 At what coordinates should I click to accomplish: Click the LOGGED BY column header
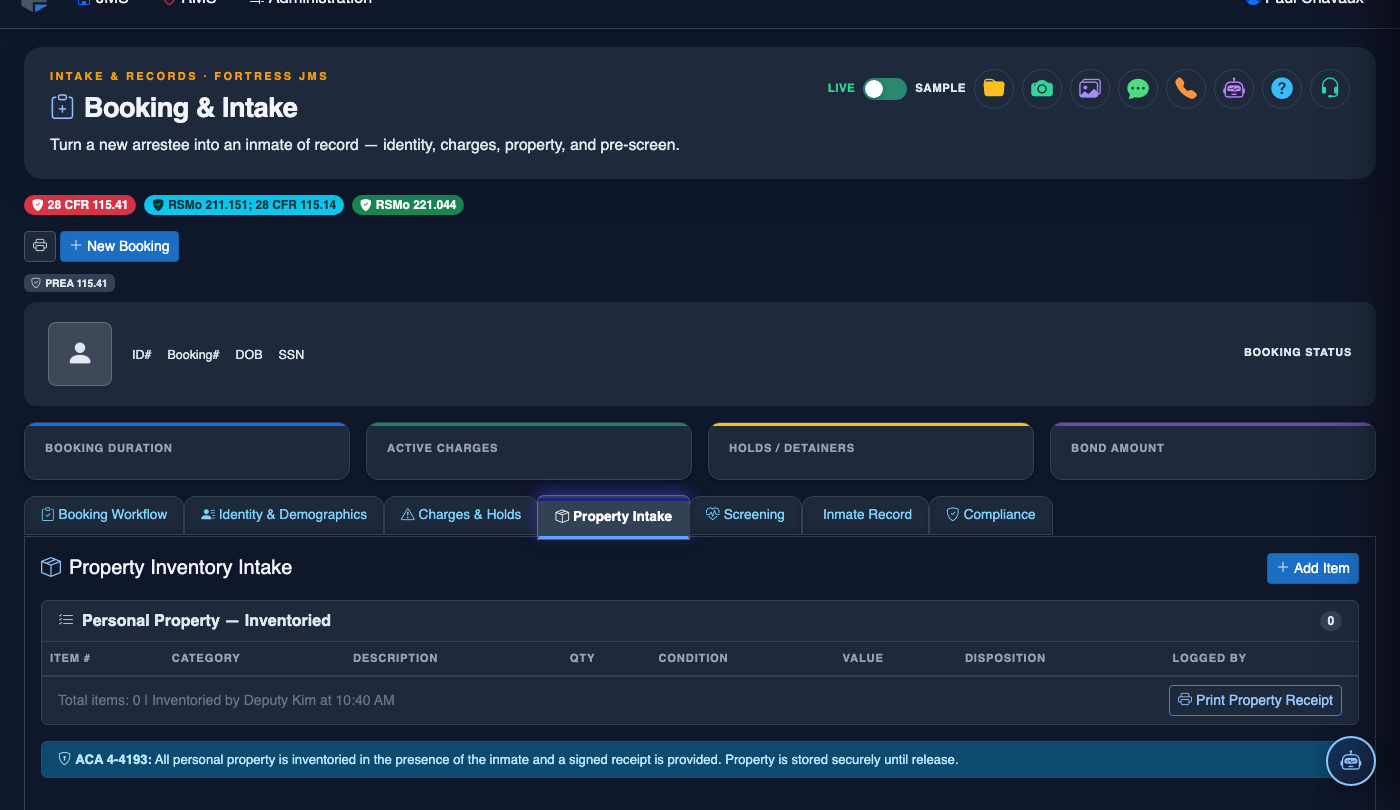pos(1209,658)
